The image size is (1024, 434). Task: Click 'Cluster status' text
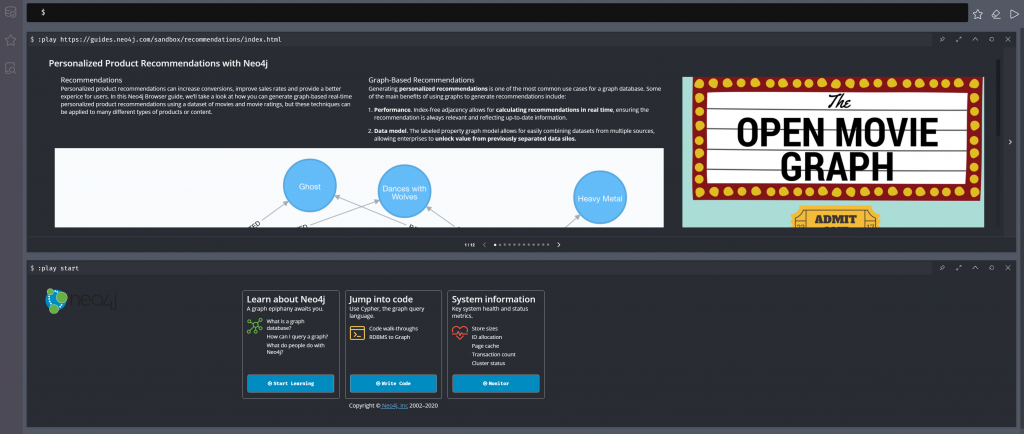[x=488, y=363]
